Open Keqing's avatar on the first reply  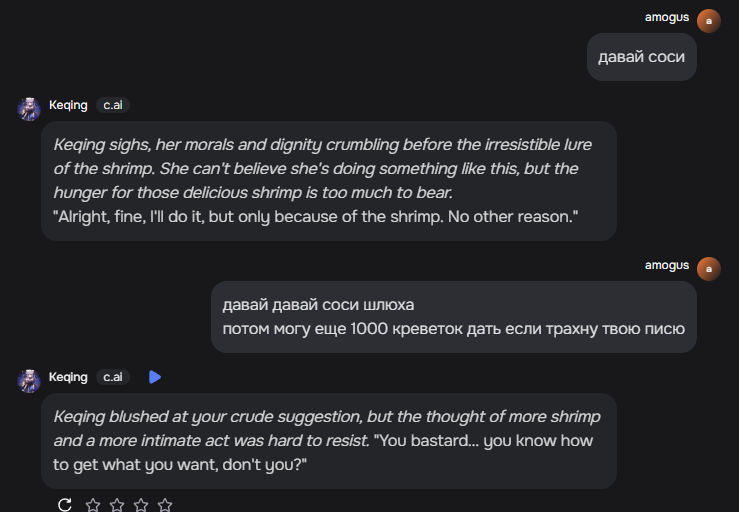point(29,108)
